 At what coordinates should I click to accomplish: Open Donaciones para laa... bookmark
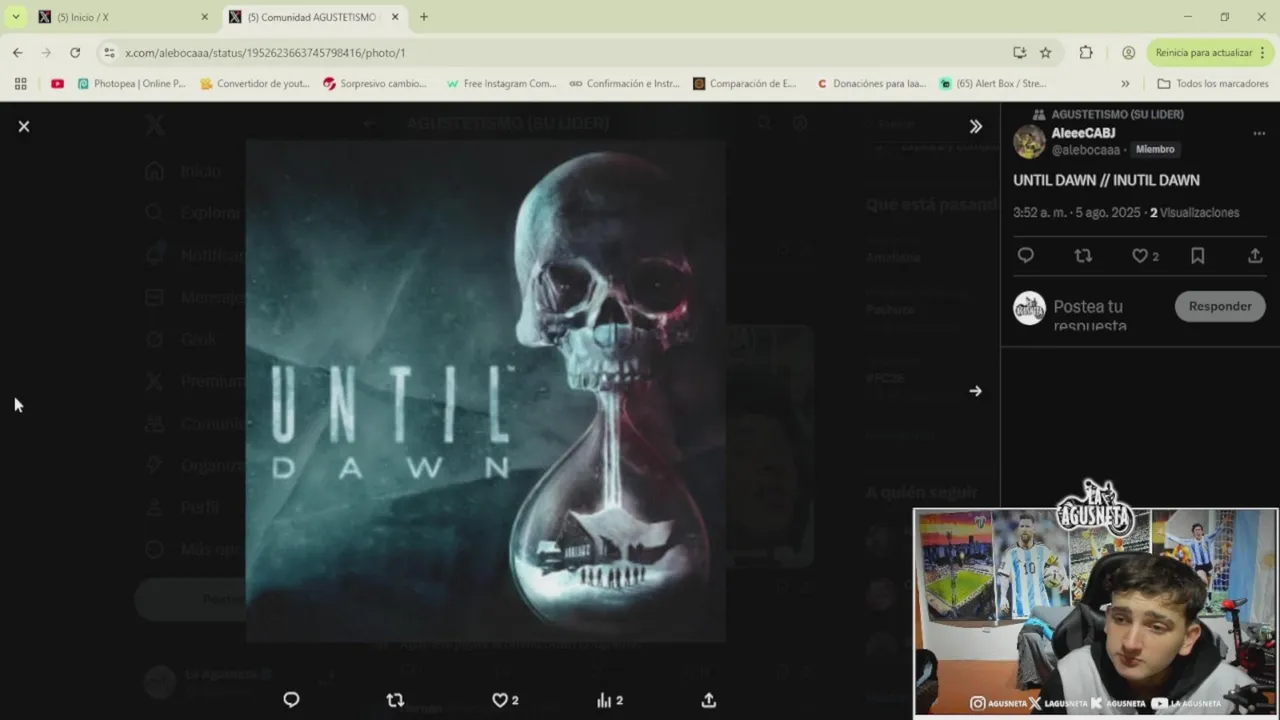pos(871,84)
